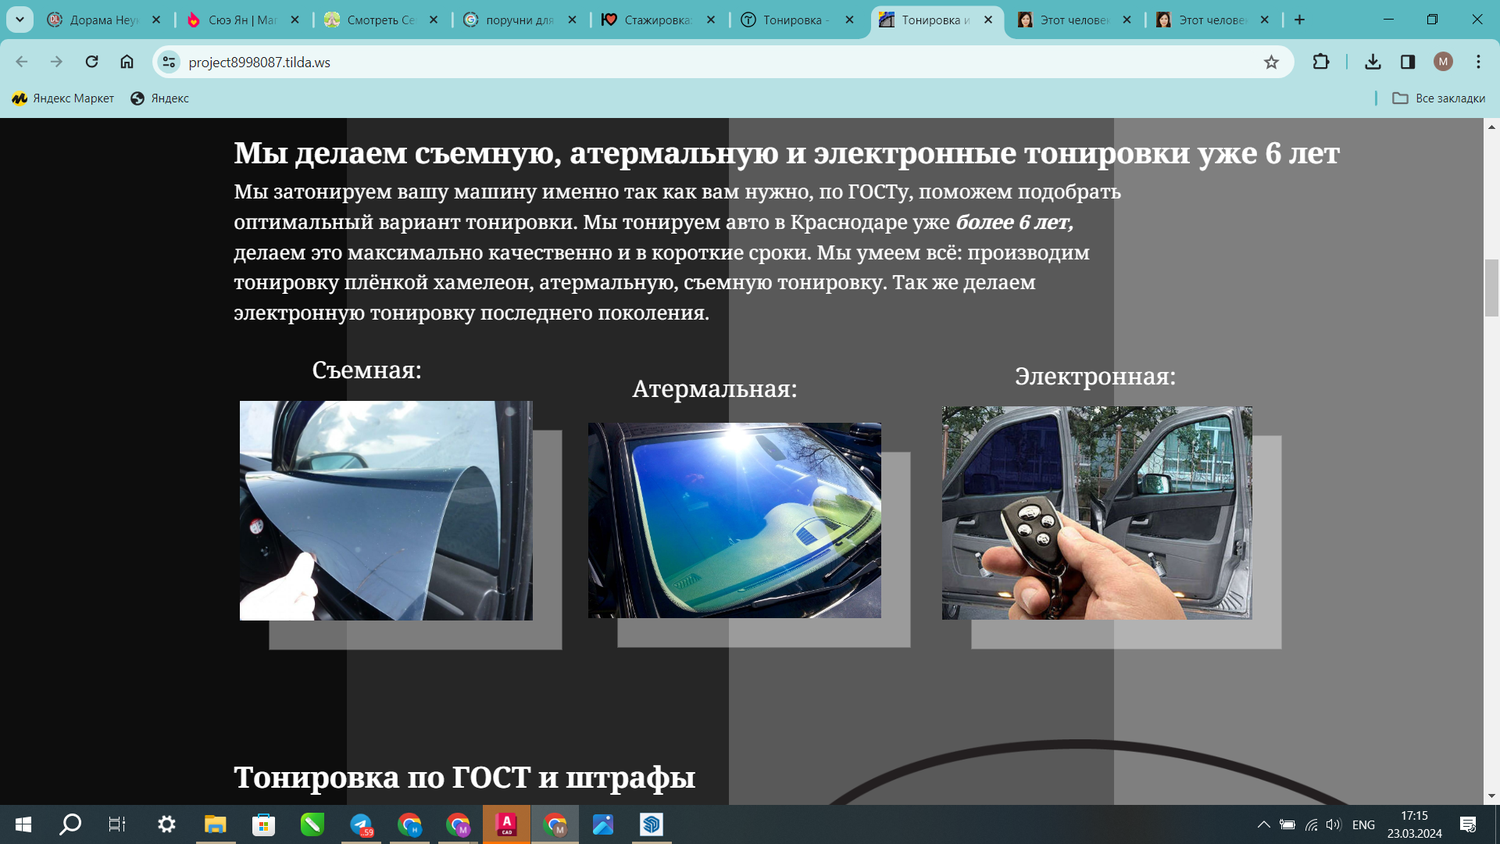The width and height of the screenshot is (1500, 844).
Task: Open AutoCAD from the taskbar
Action: point(506,824)
